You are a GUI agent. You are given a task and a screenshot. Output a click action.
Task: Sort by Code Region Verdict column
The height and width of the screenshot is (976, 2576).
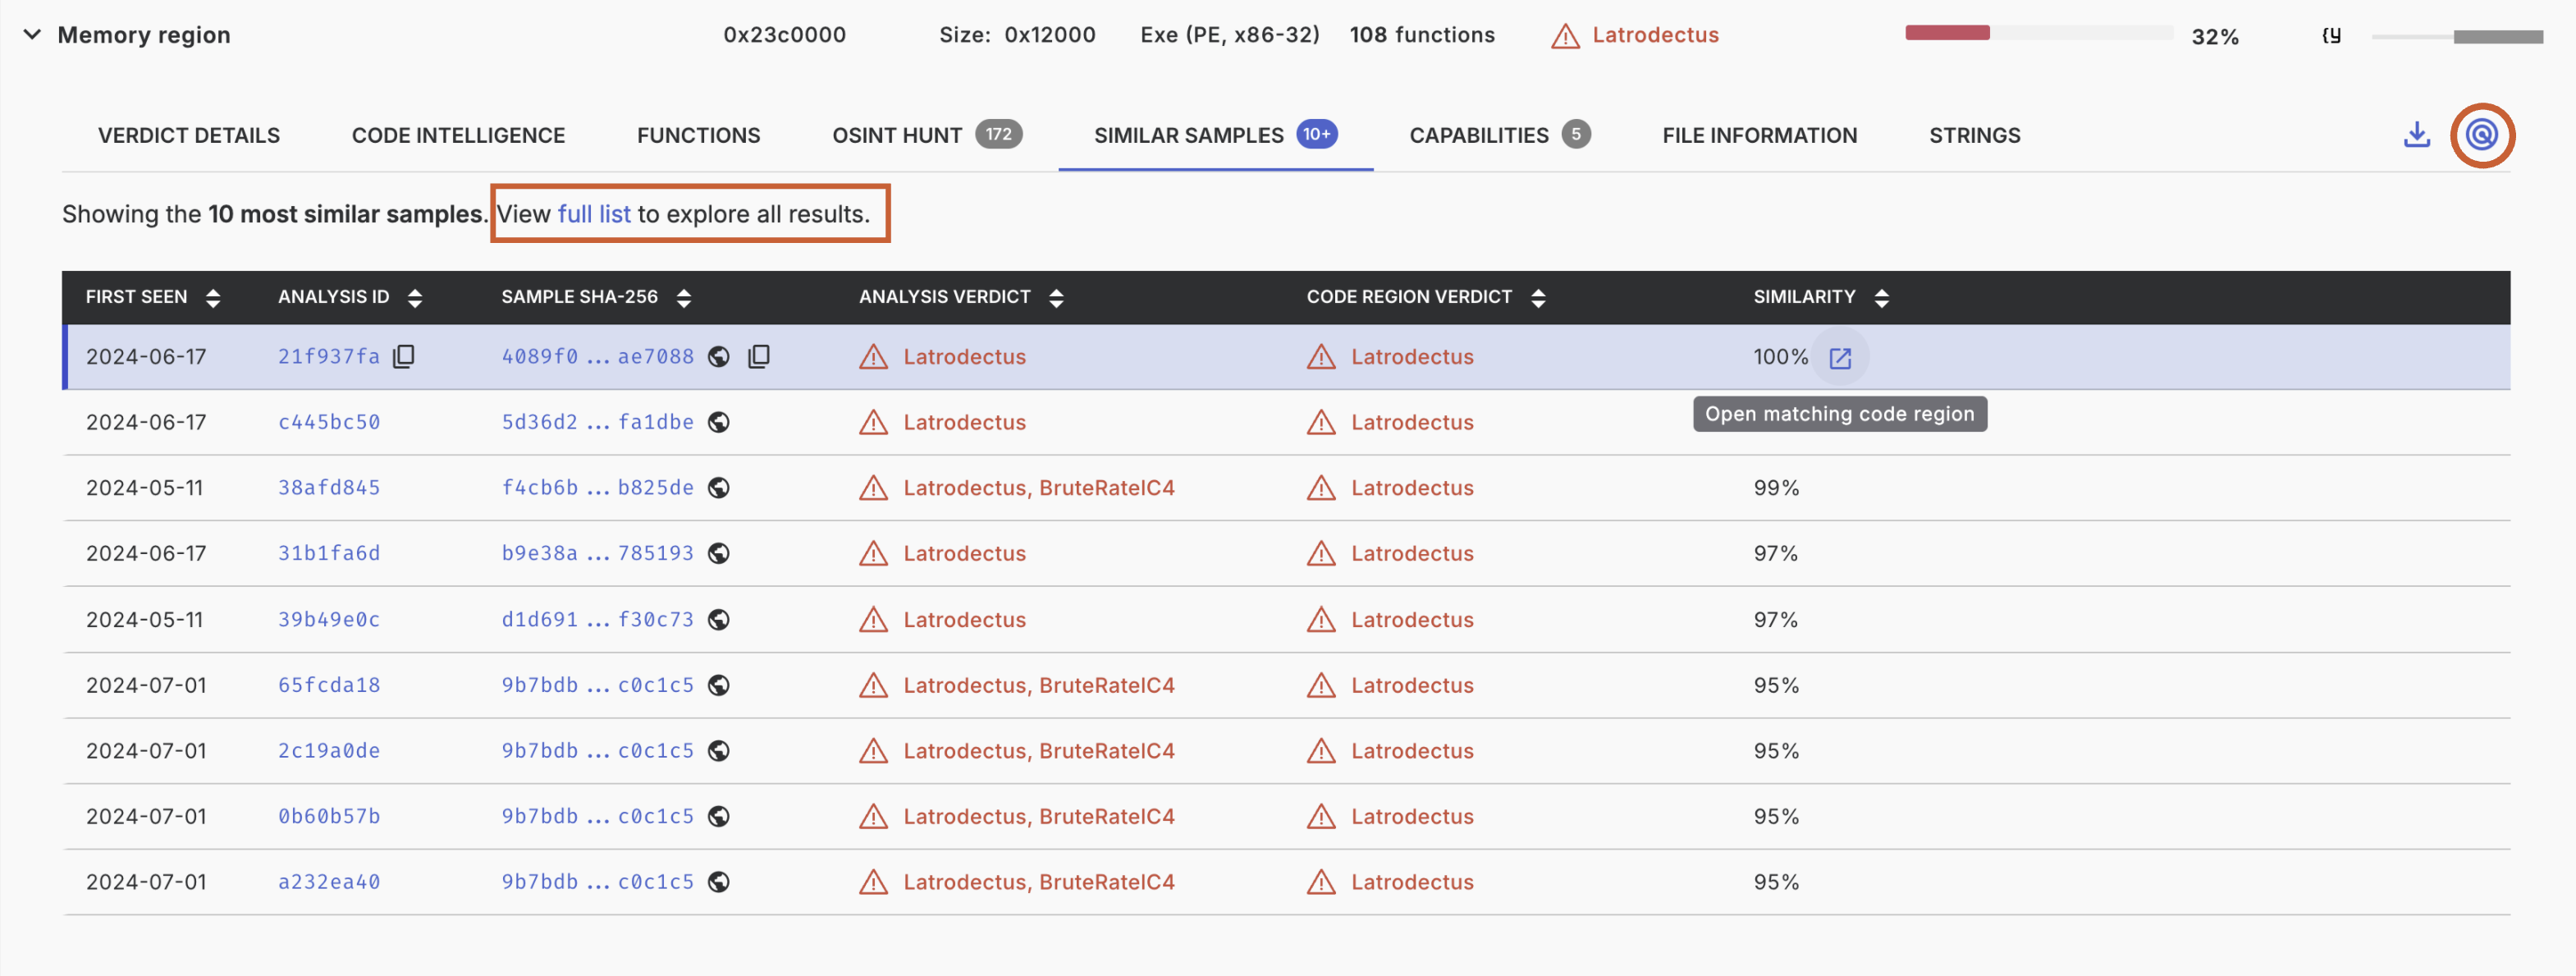(x=1538, y=298)
